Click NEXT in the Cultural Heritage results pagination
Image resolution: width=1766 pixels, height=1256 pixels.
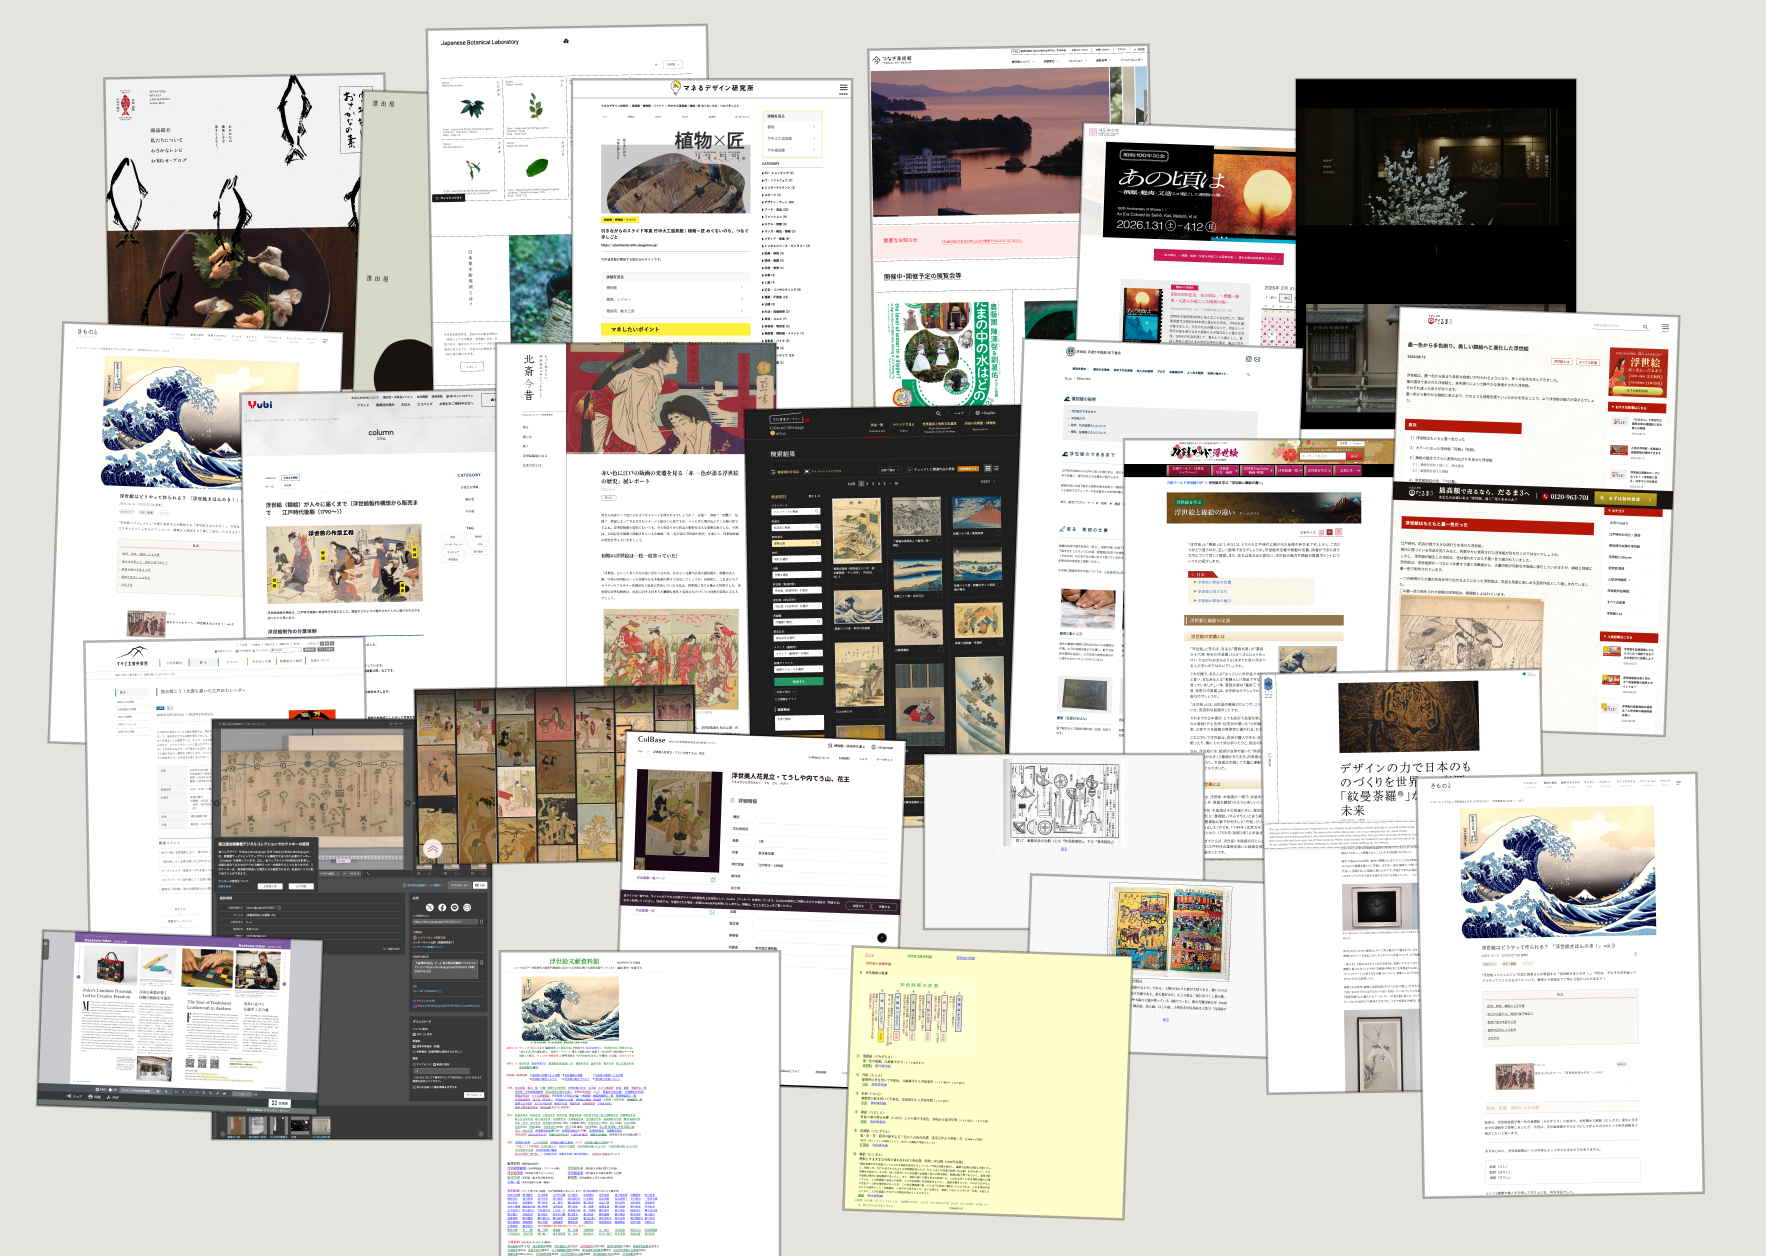click(x=988, y=481)
